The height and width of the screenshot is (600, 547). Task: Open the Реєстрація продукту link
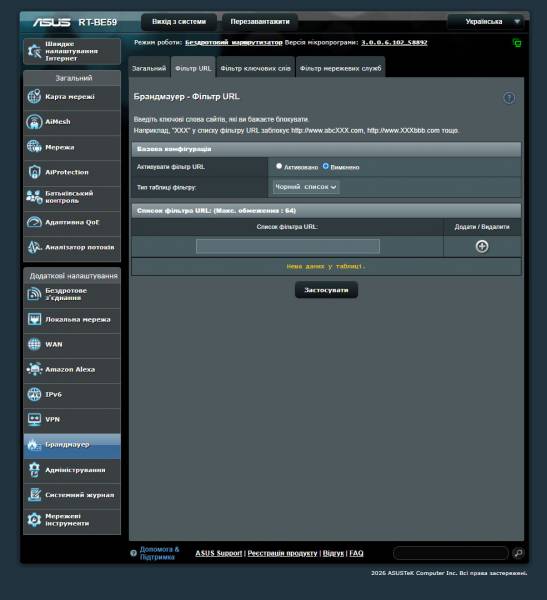point(282,553)
